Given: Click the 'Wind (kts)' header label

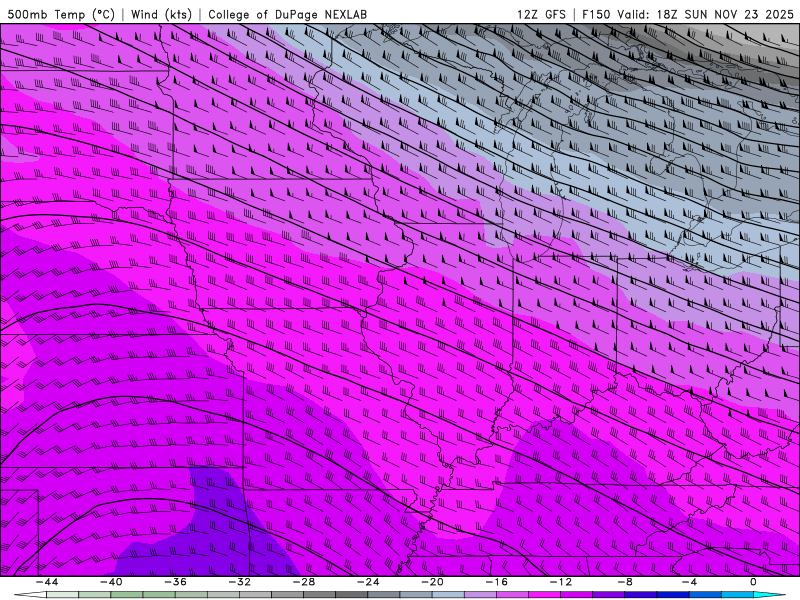Looking at the screenshot, I should (161, 14).
